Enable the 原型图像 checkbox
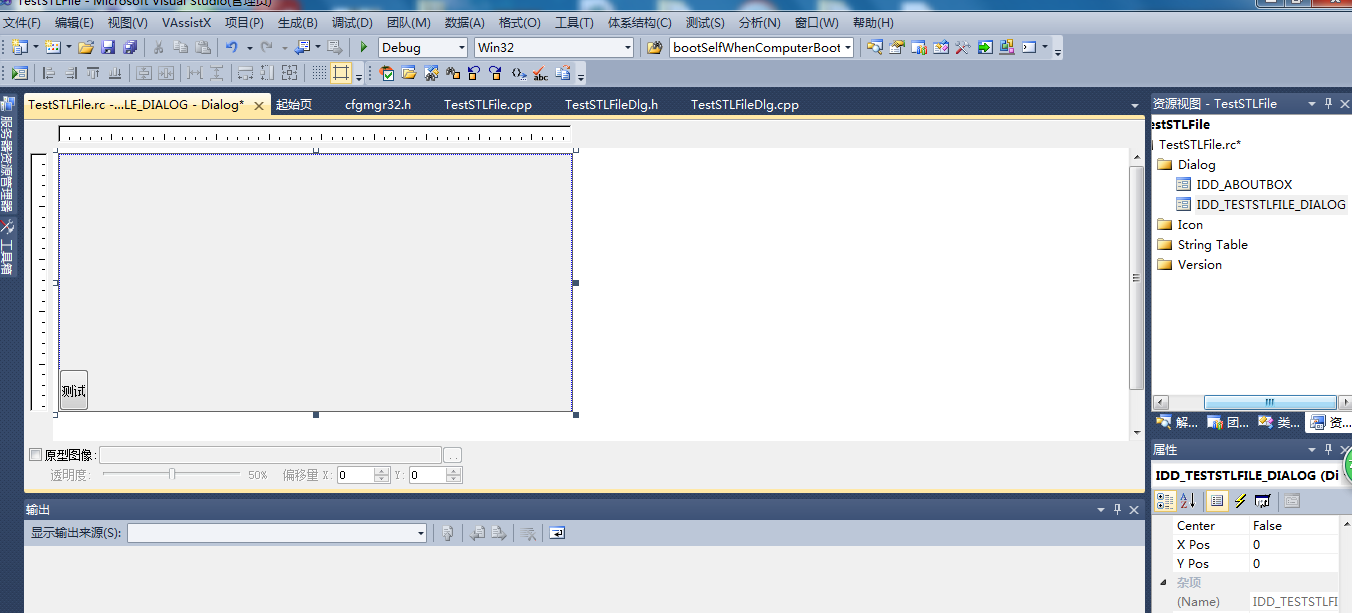1352x613 pixels. tap(36, 455)
